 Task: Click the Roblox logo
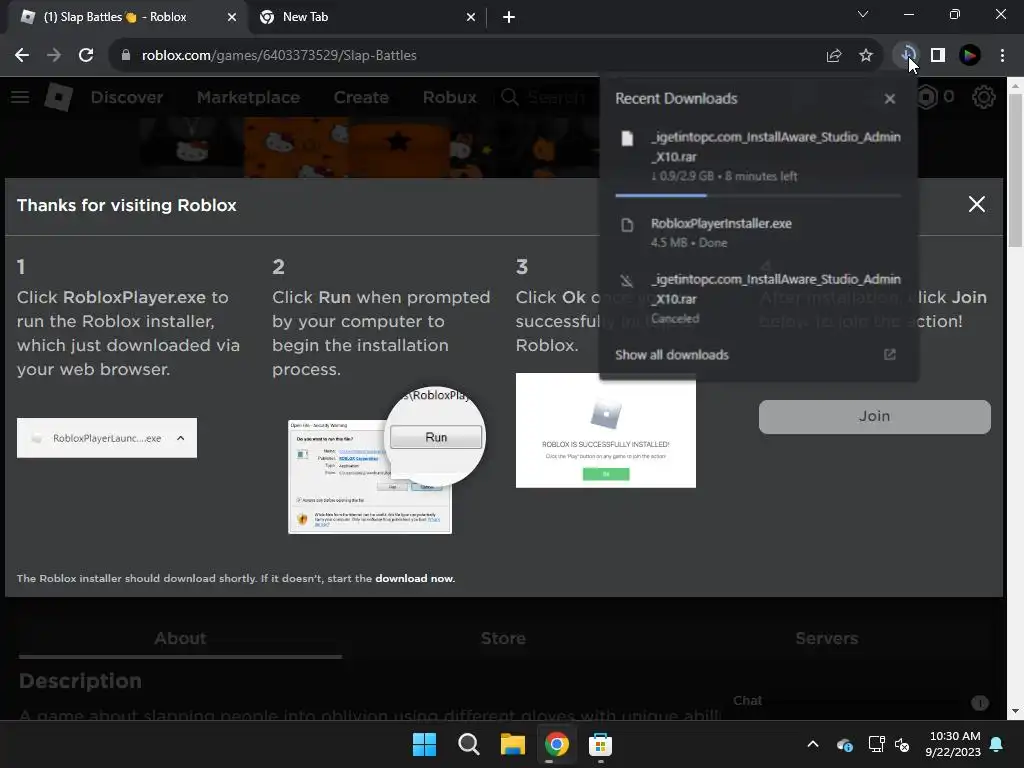59,97
